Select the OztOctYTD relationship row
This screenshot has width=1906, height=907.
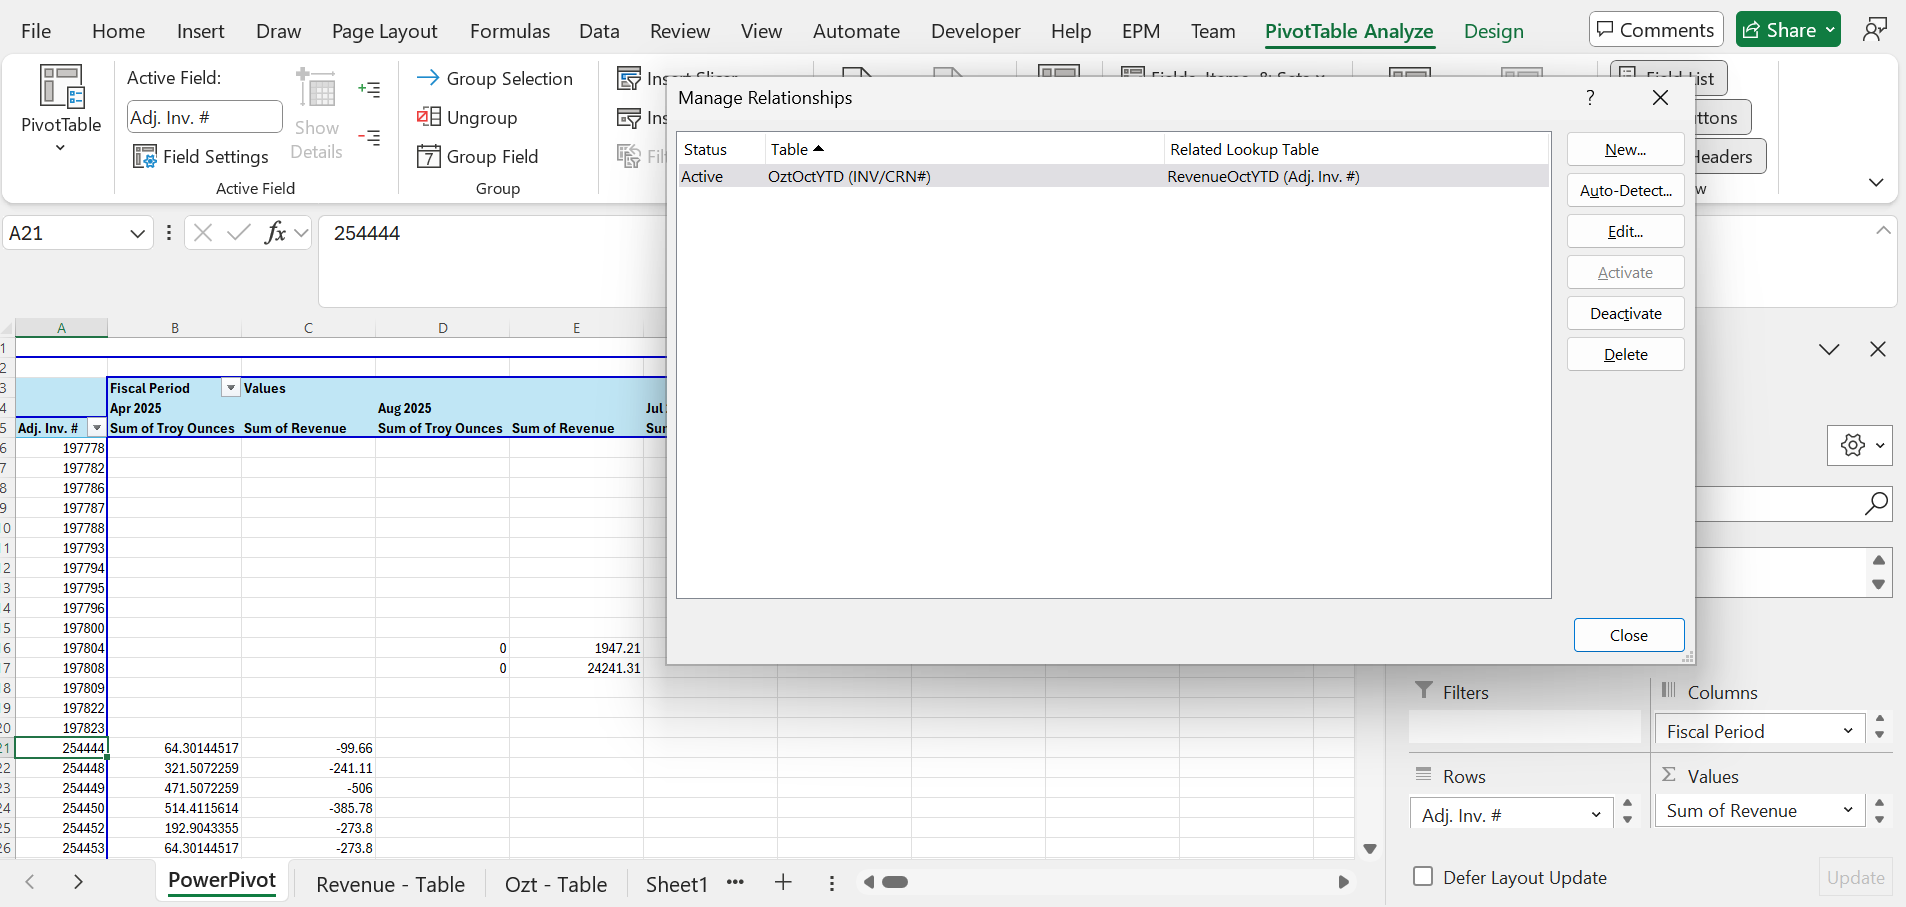pyautogui.click(x=1113, y=176)
